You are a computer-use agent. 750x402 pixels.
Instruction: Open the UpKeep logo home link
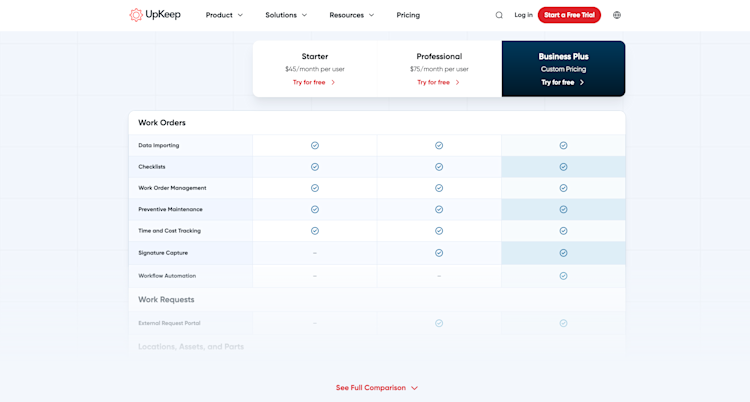click(155, 15)
